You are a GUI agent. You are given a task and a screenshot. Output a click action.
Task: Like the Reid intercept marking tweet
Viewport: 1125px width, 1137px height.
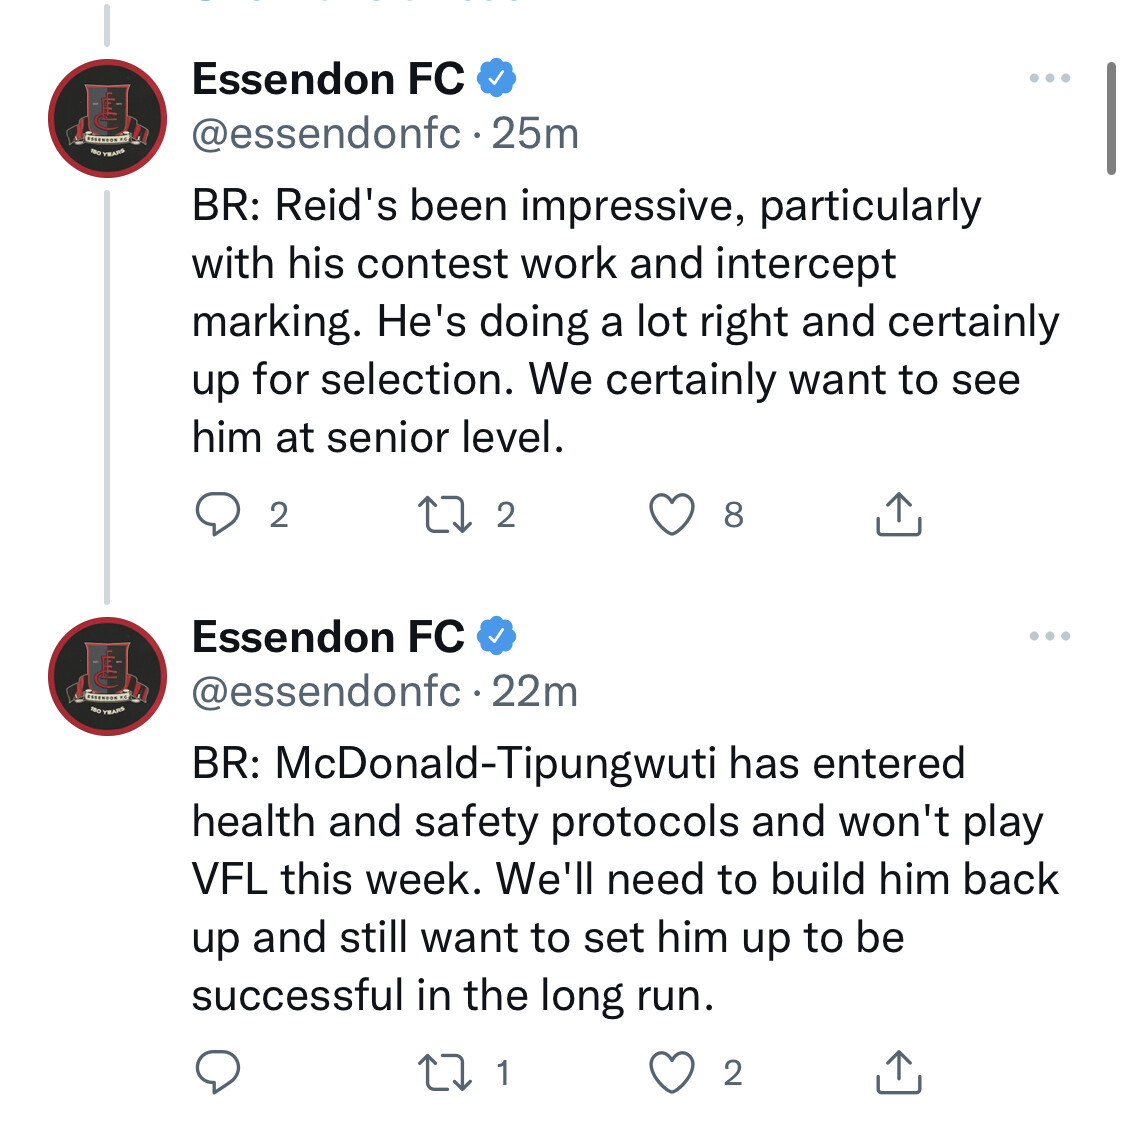tap(672, 514)
